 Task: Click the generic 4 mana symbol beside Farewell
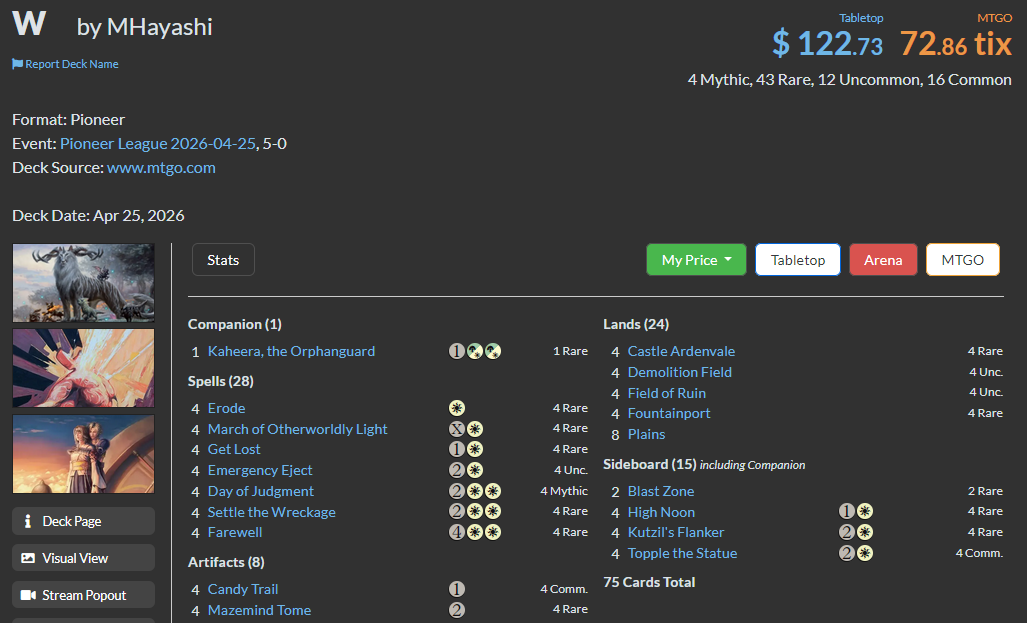[457, 532]
